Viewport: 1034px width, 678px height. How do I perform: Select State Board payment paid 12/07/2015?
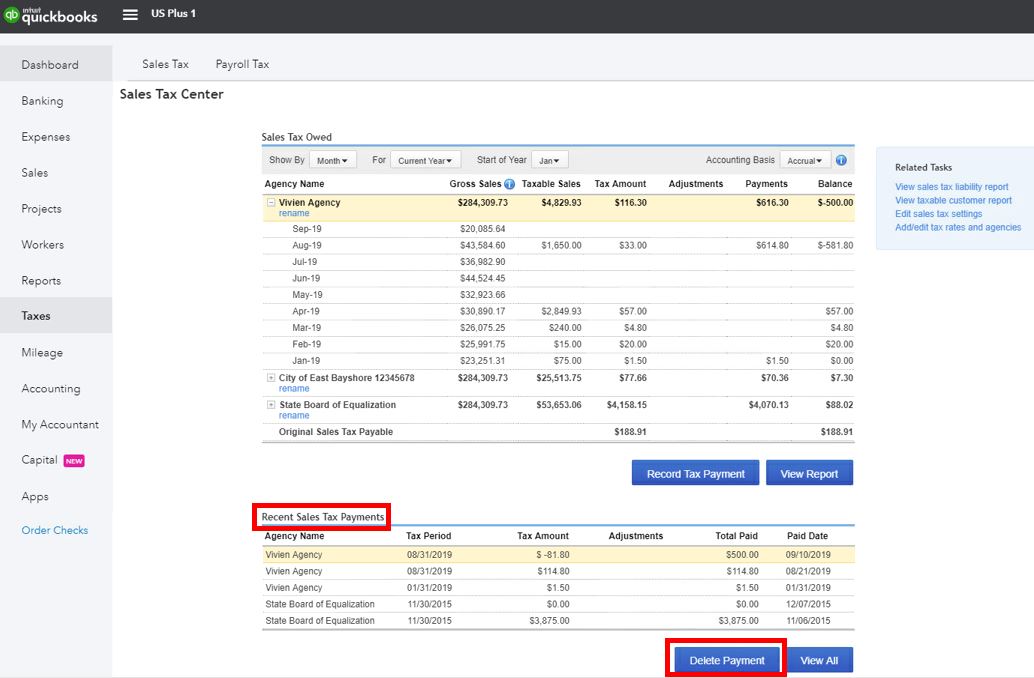pos(558,604)
